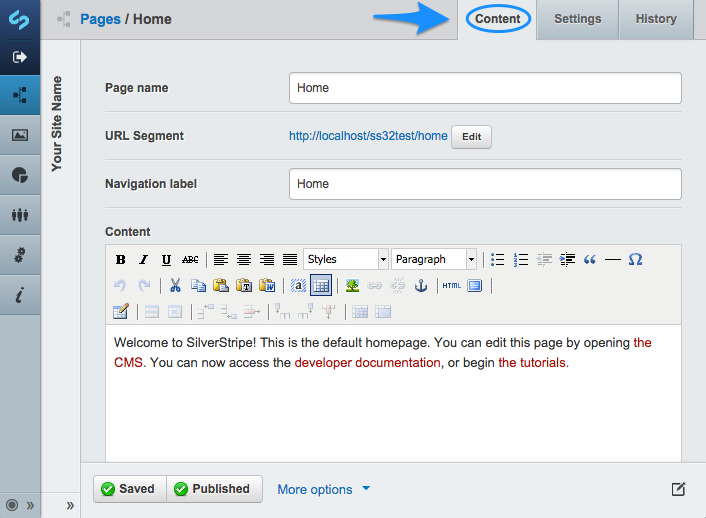Click the log out icon in sidebar
This screenshot has width=706, height=518.
19,57
